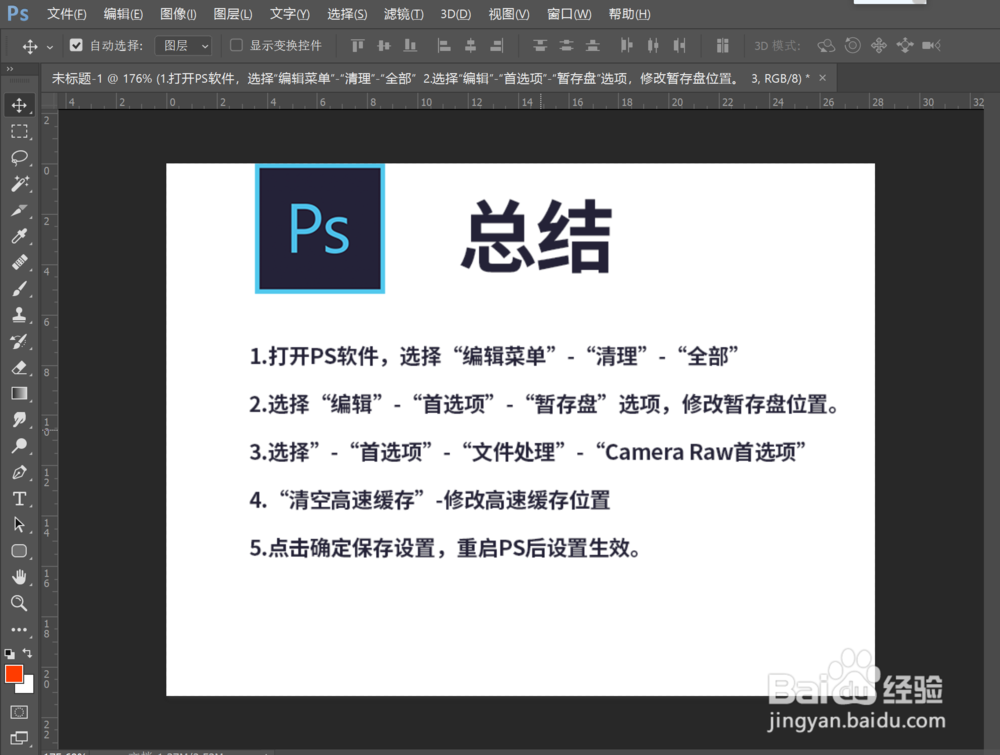Open the Auto-Select target dropdown showing 图层
Viewport: 1000px width, 755px height.
coord(183,45)
